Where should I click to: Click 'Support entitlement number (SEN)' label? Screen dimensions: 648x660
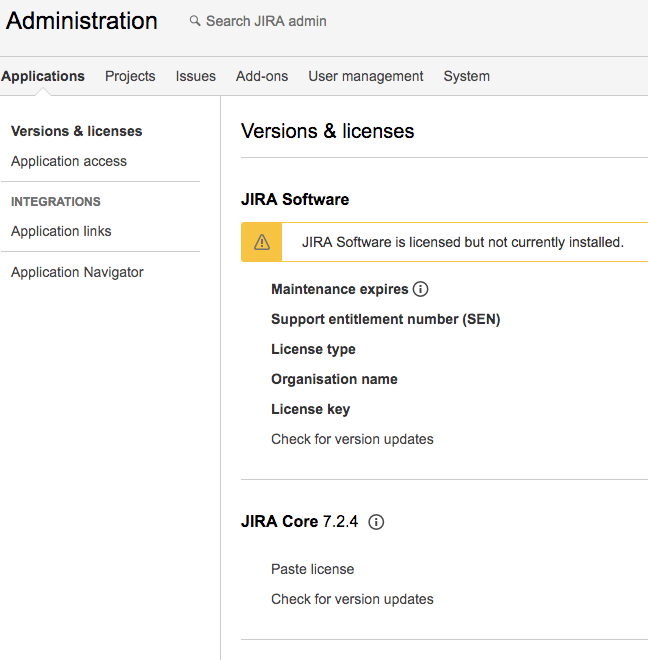point(386,319)
